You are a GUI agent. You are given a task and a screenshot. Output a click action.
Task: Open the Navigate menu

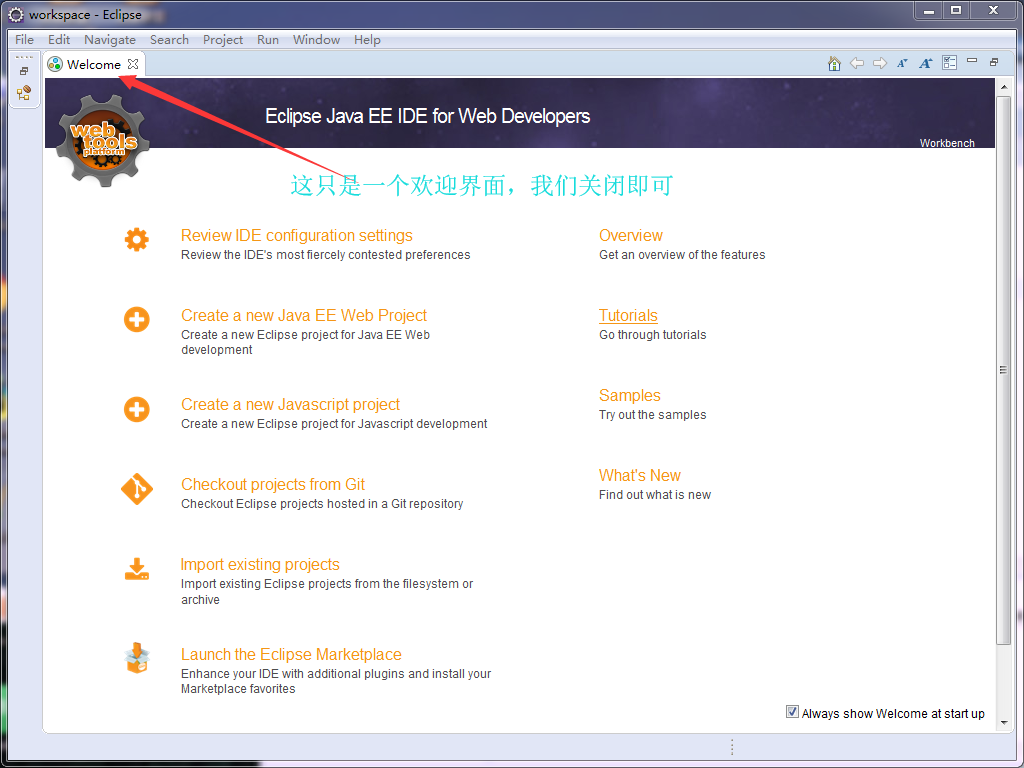pos(110,40)
